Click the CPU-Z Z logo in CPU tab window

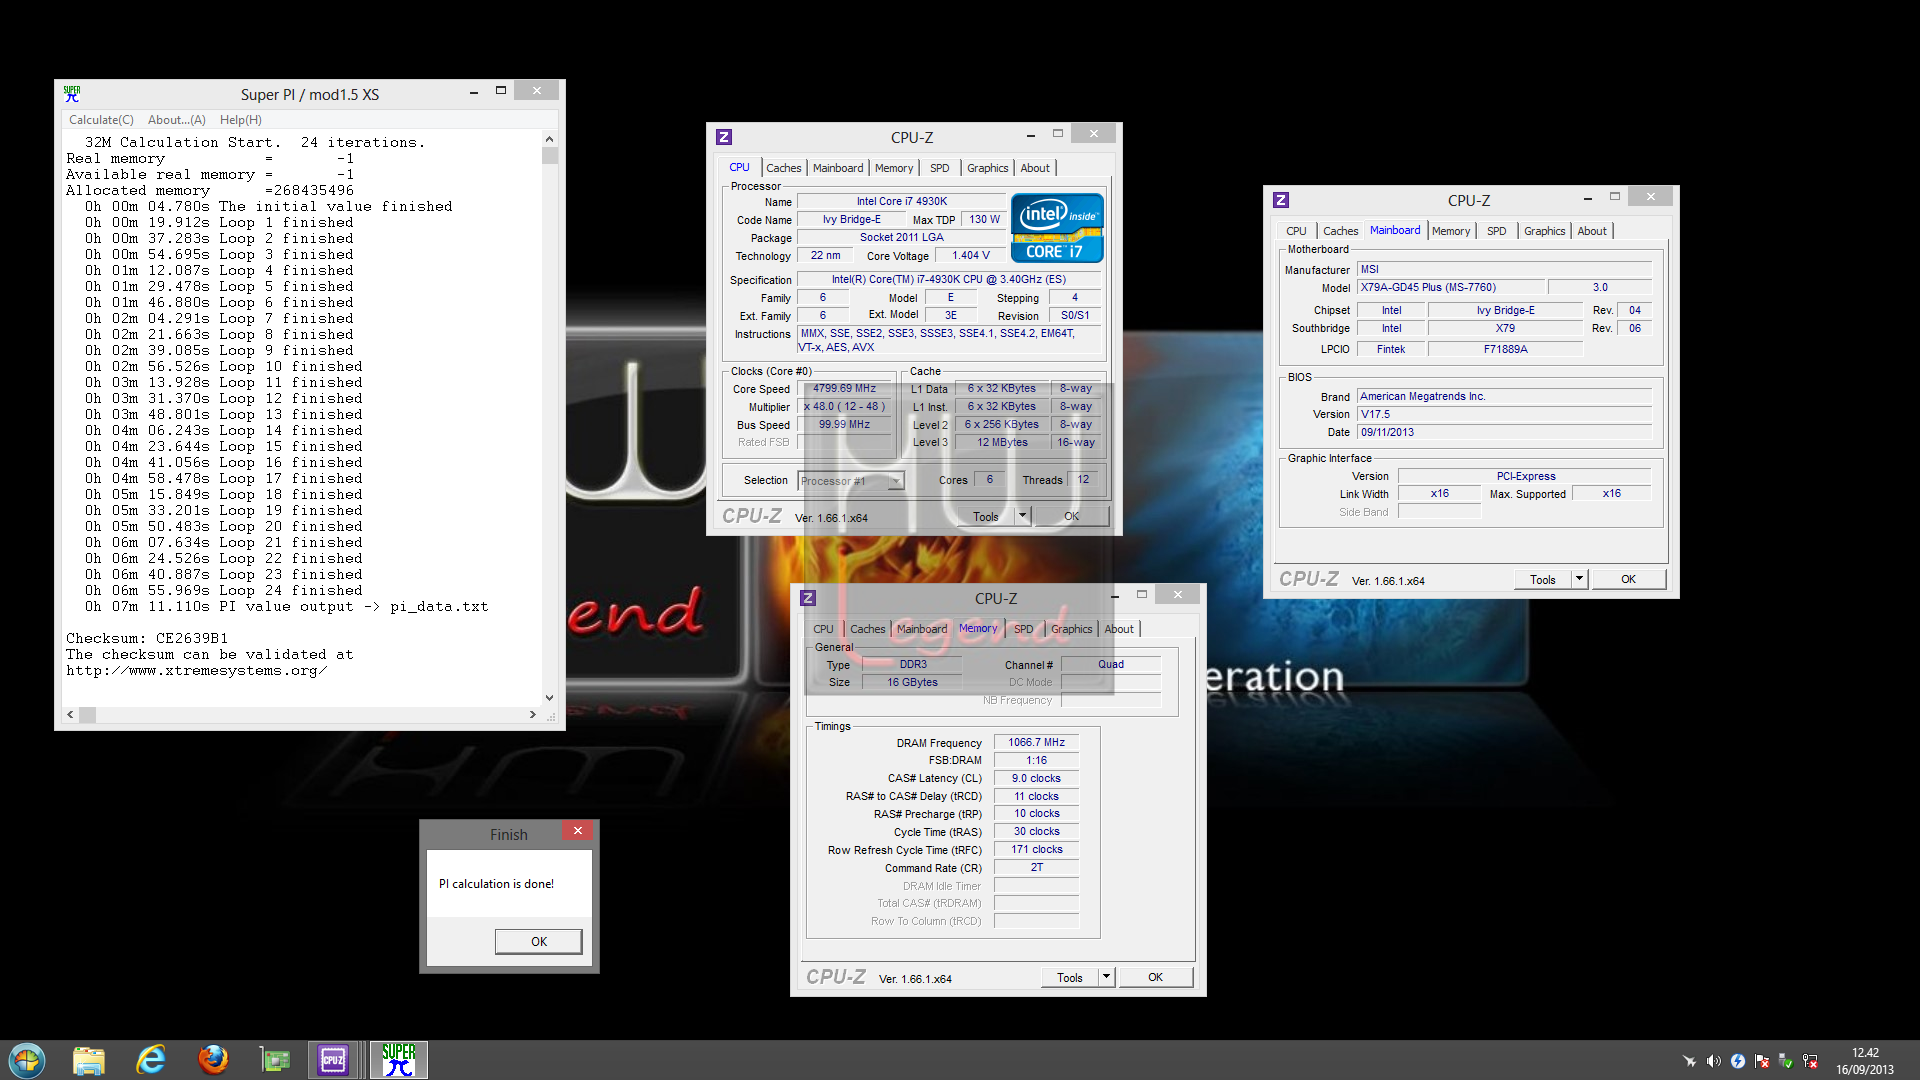tap(724, 137)
